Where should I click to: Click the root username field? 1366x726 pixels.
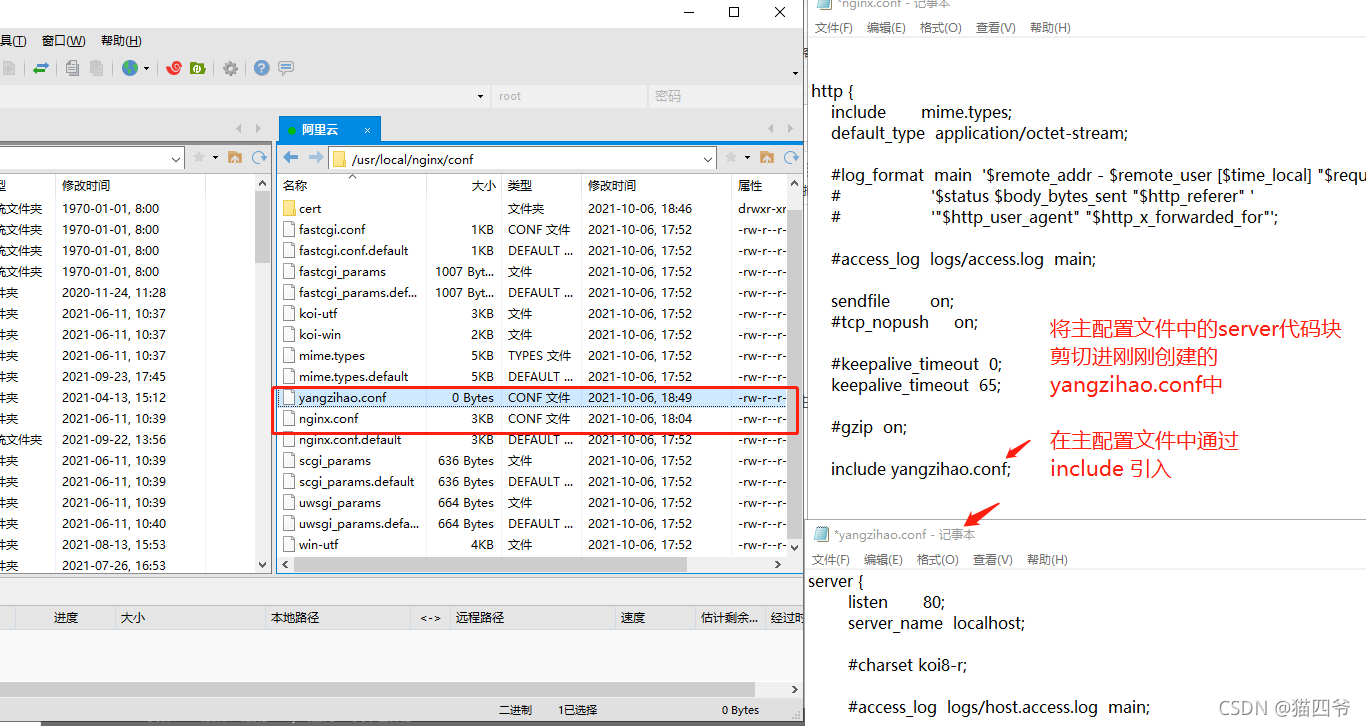567,96
